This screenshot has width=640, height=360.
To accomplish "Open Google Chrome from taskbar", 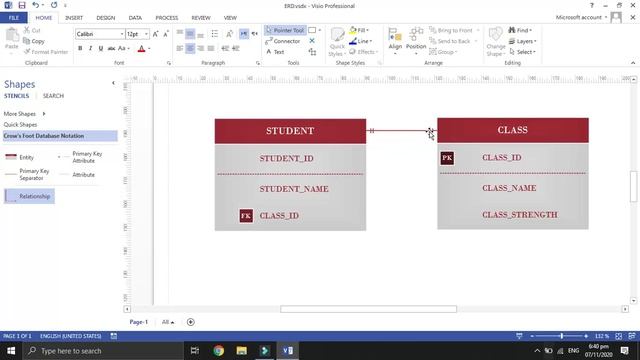I will point(218,351).
